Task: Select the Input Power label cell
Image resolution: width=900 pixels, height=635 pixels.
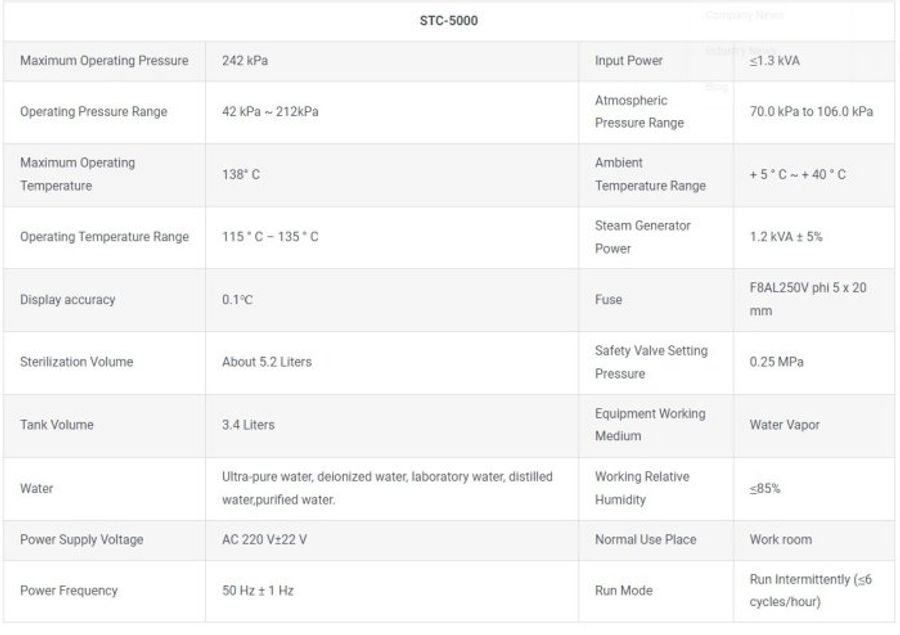Action: point(629,61)
